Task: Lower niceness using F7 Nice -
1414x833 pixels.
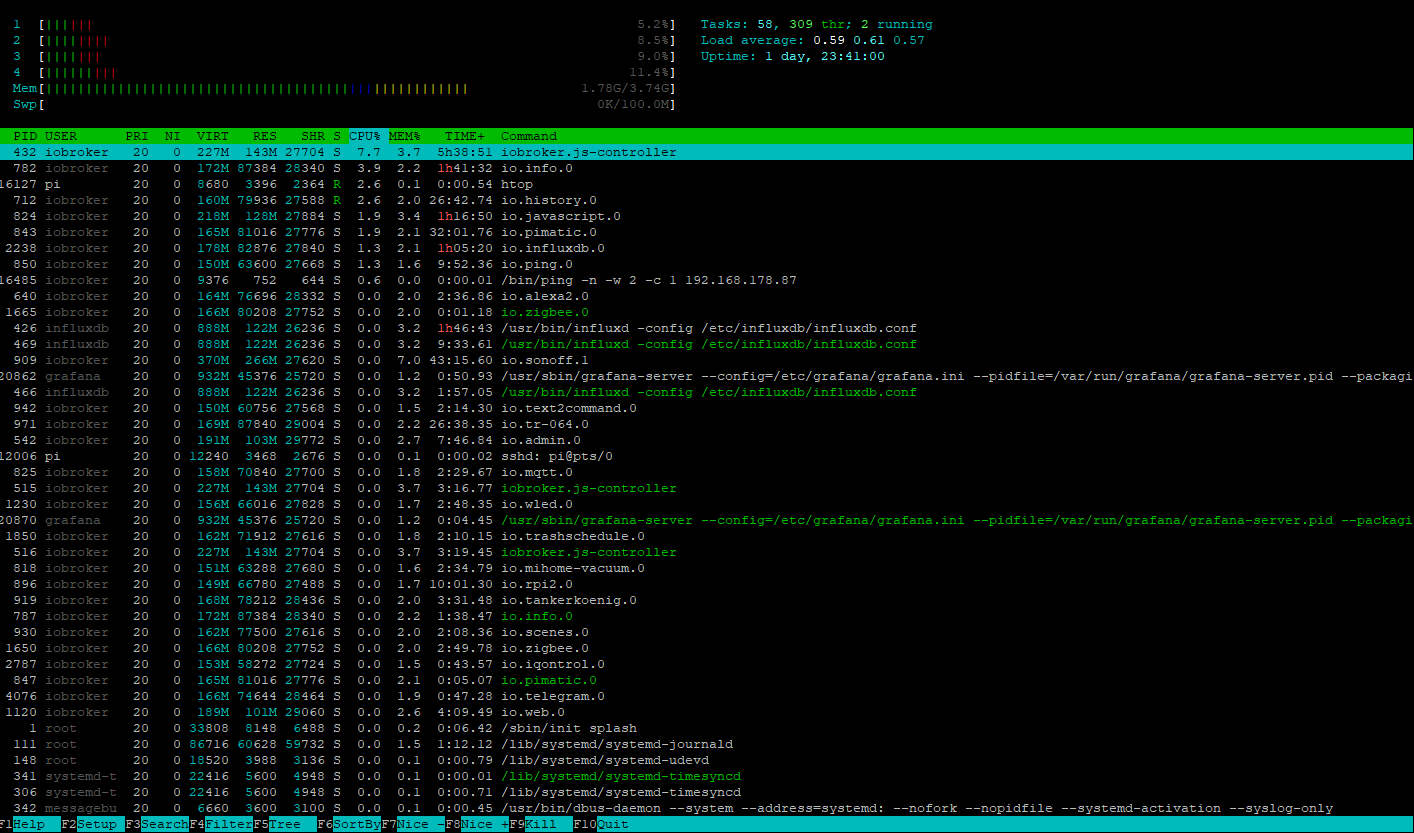Action: point(413,825)
